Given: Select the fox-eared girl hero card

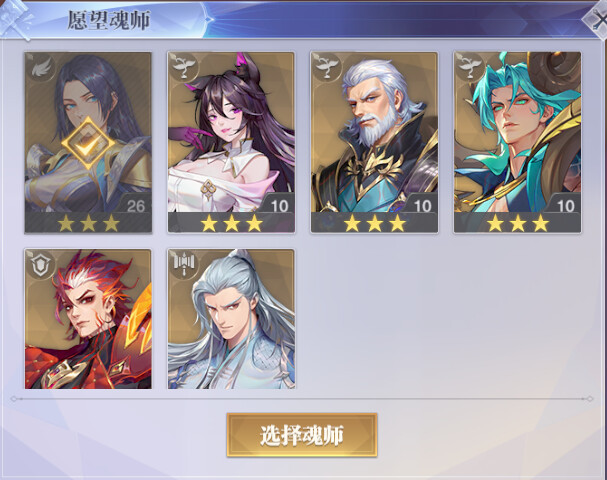Looking at the screenshot, I should tap(231, 142).
